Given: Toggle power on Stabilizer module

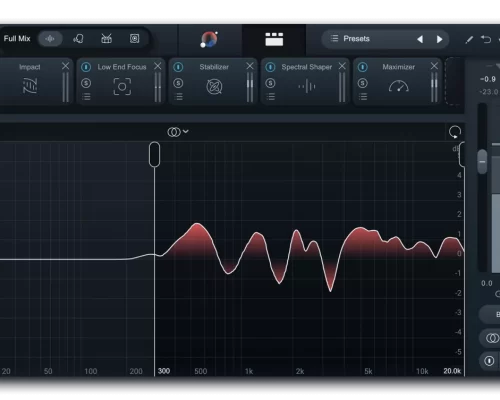Looking at the screenshot, I should [x=178, y=67].
